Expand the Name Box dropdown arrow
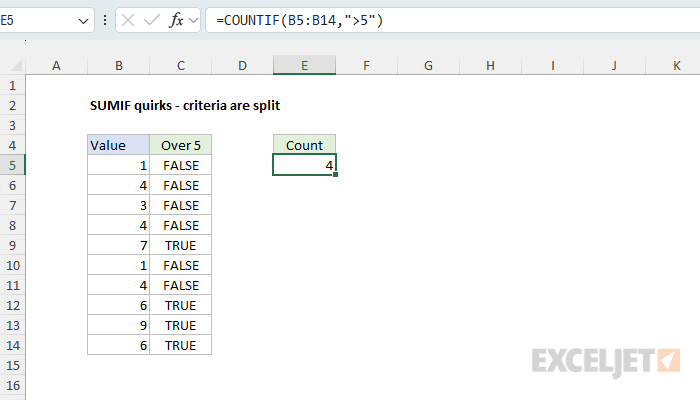This screenshot has height=400, width=700. (x=83, y=21)
